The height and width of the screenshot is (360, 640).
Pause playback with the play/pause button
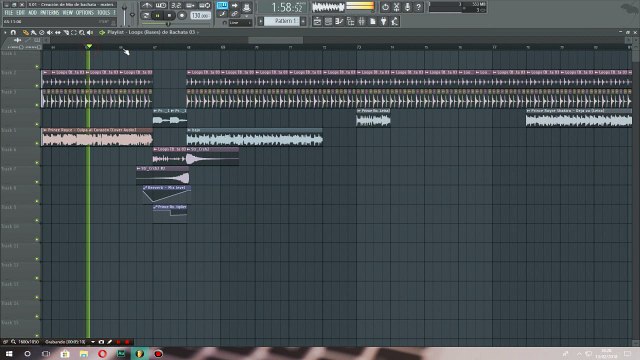coord(157,16)
